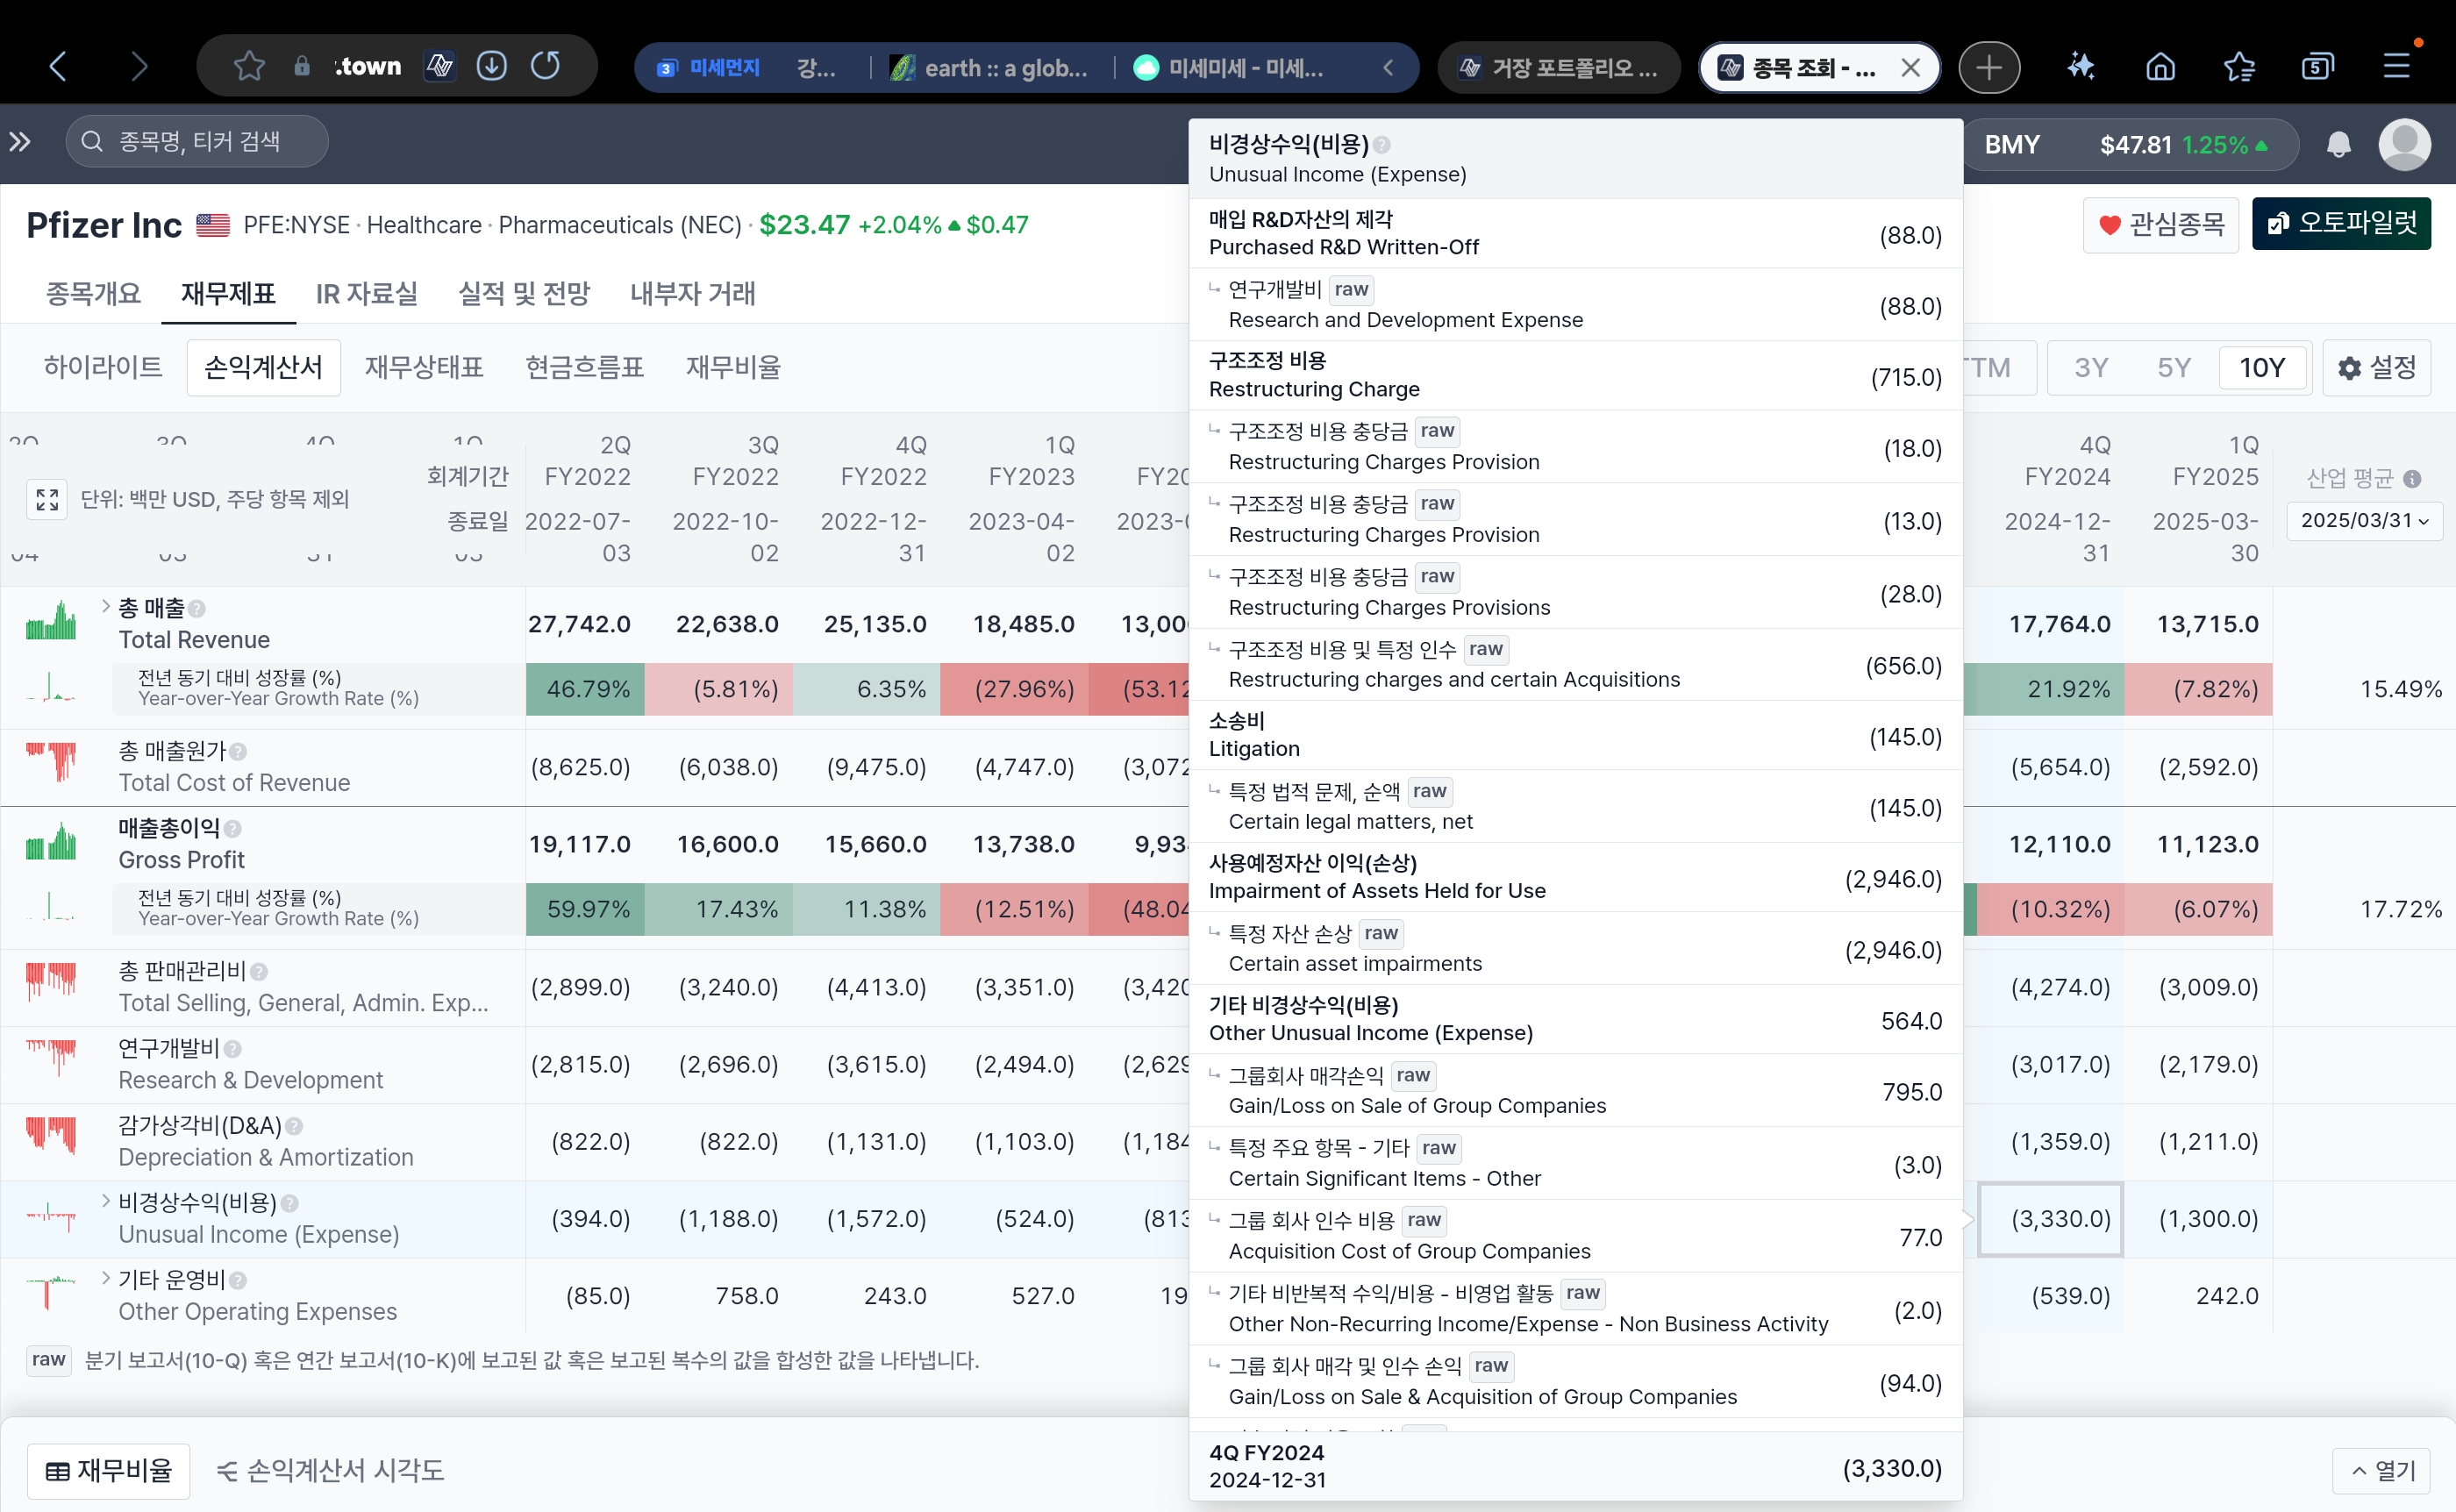Viewport: 2456px width, 1512px height.
Task: Open the tab count overview icon
Action: [x=2317, y=67]
